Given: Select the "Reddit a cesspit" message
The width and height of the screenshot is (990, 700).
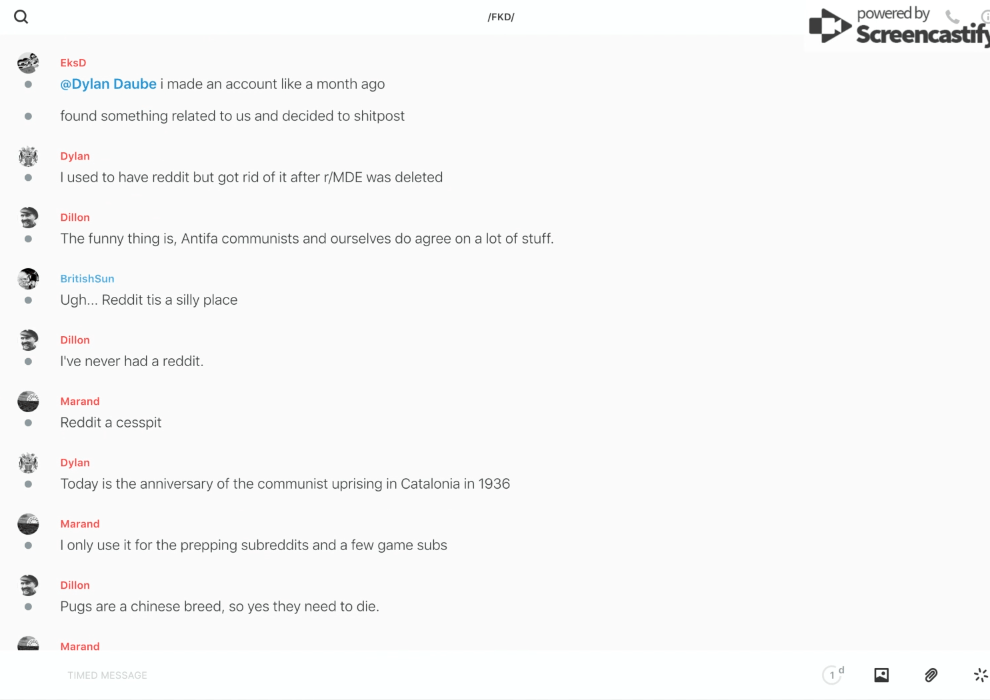Looking at the screenshot, I should click(111, 422).
